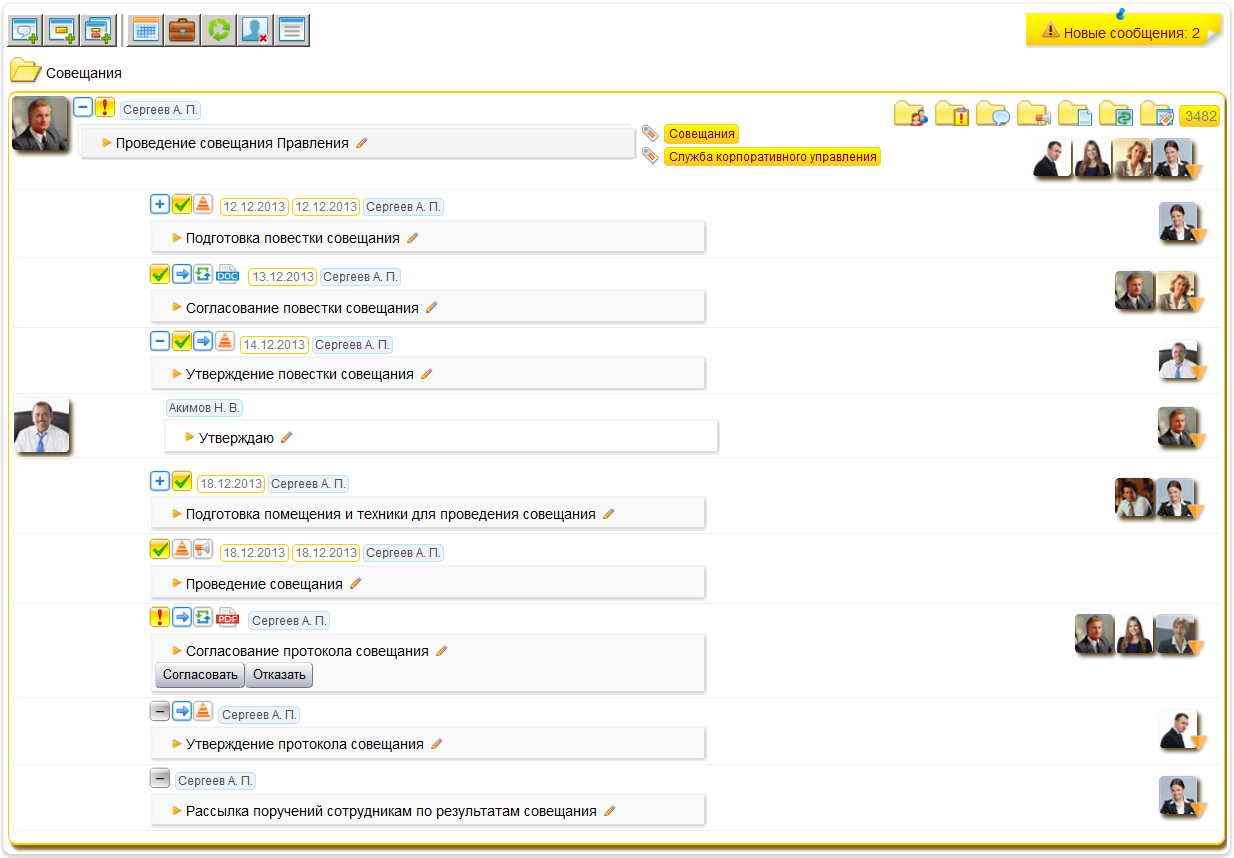The width and height of the screenshot is (1234, 858).
Task: Open the folder with speech bubble icon
Action: [x=993, y=115]
